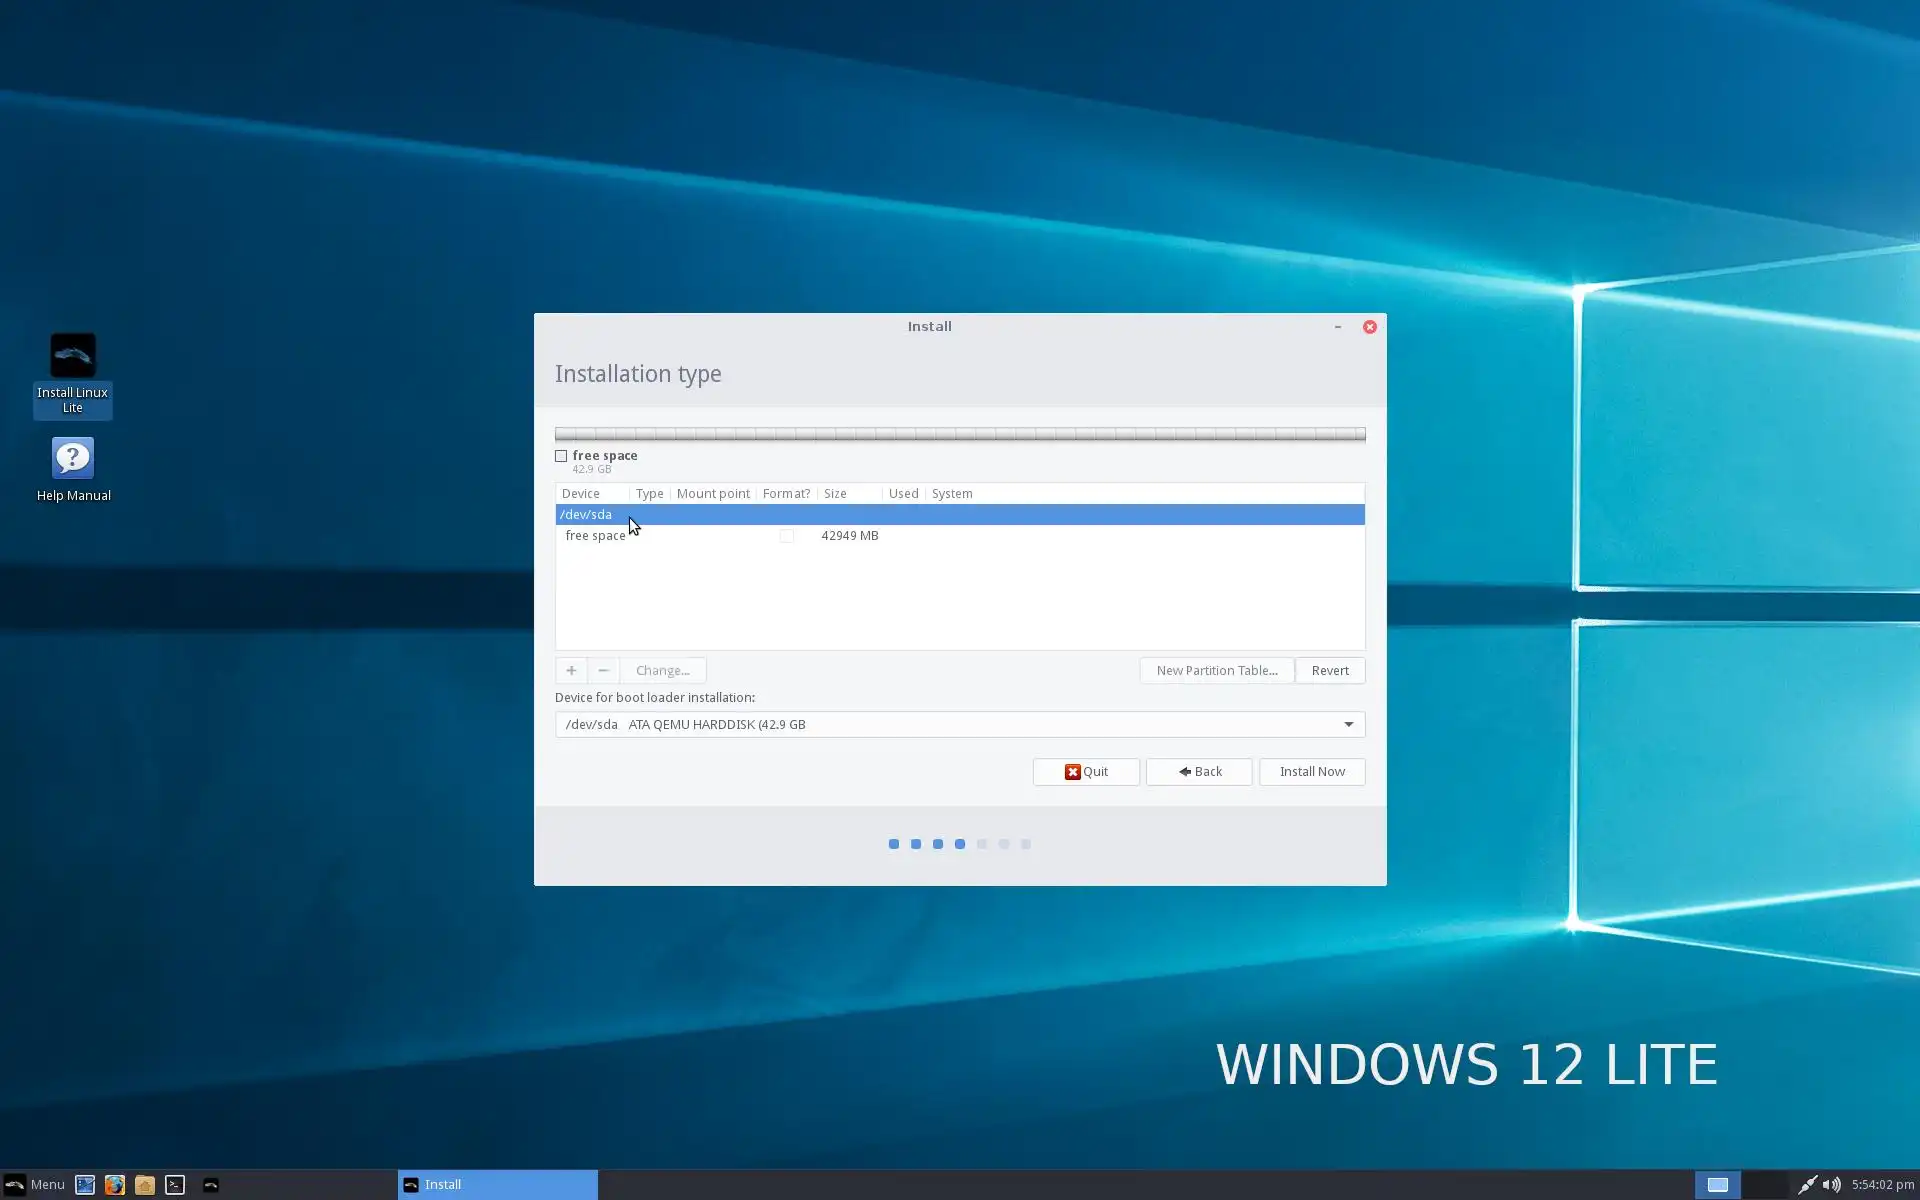1920x1200 pixels.
Task: Launch Firefox from the taskbar
Action: click(x=115, y=1185)
